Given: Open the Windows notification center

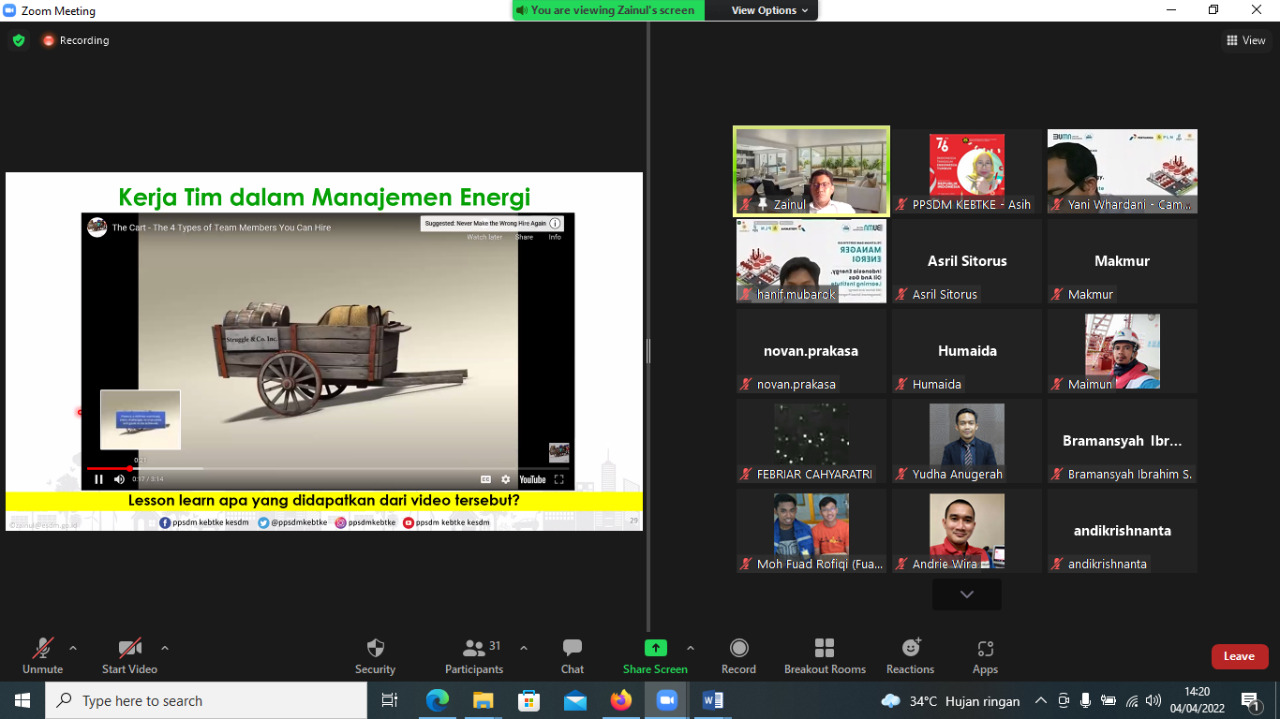Looking at the screenshot, I should pos(1250,701).
